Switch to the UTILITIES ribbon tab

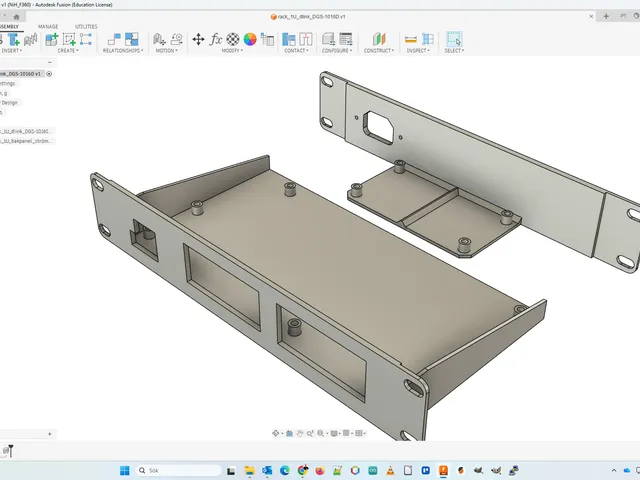pos(86,27)
